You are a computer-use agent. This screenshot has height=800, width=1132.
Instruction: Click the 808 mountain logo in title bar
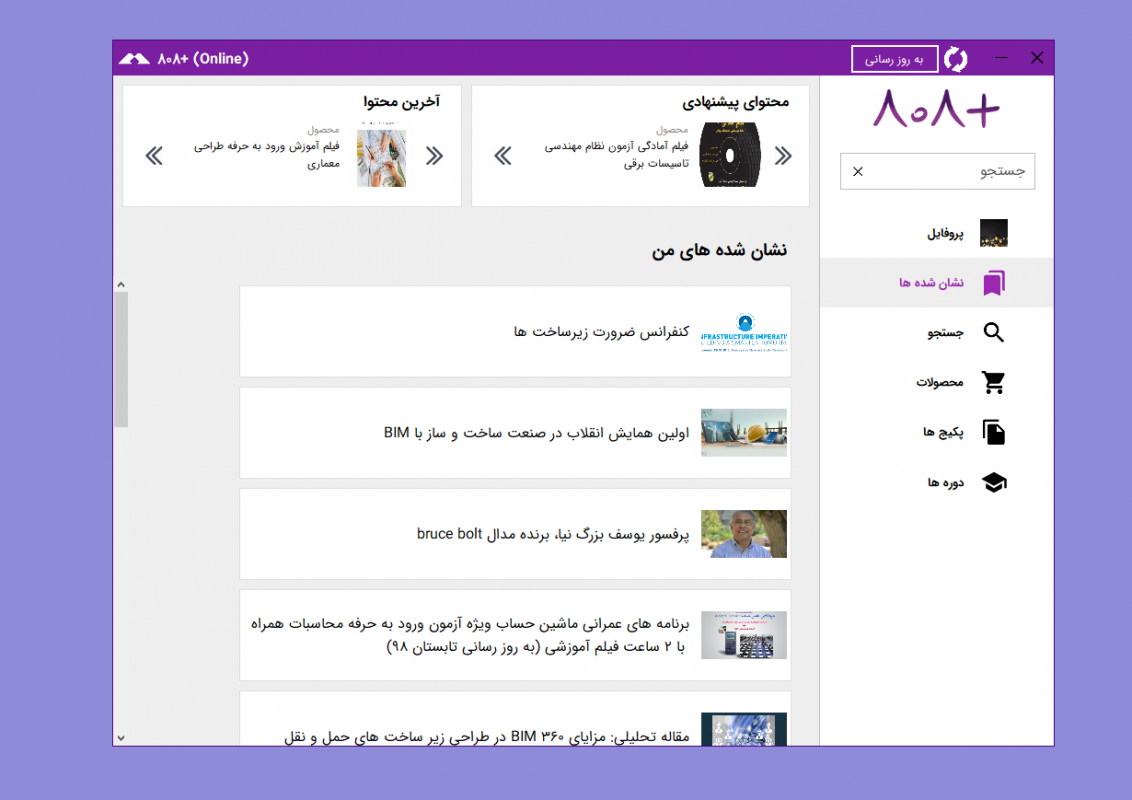pyautogui.click(x=134, y=58)
